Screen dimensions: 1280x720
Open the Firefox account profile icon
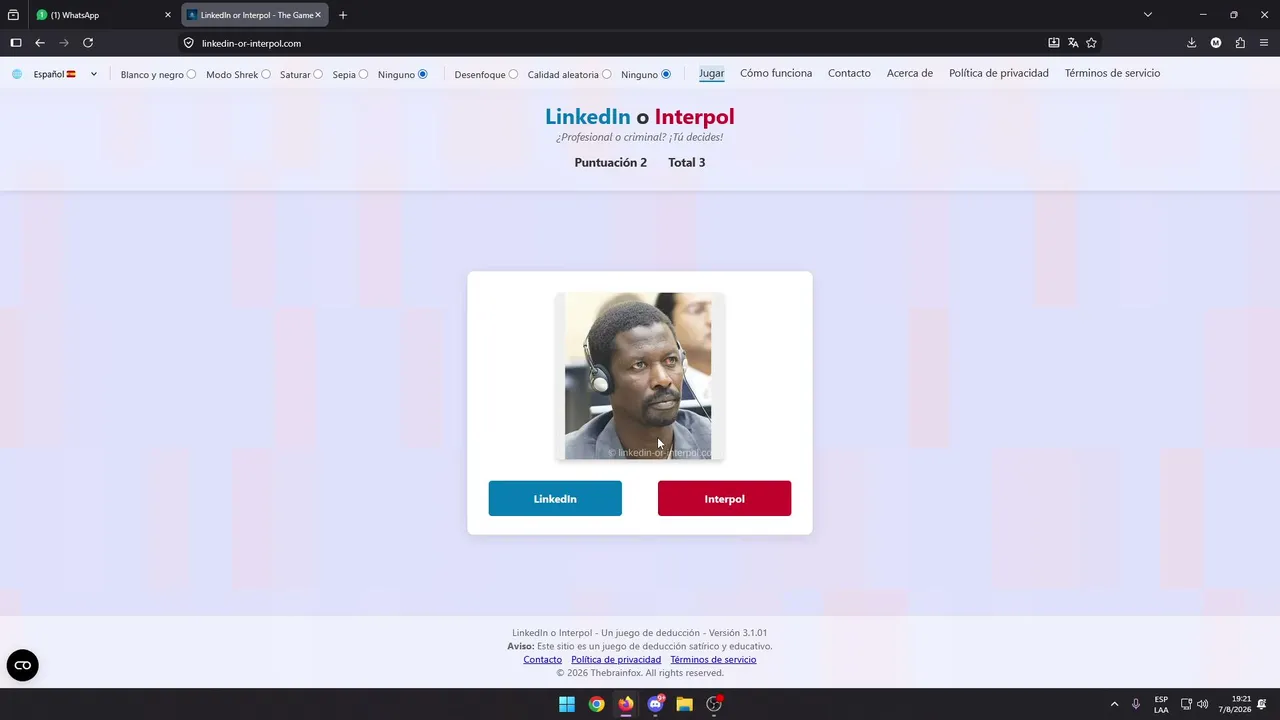click(x=1216, y=43)
